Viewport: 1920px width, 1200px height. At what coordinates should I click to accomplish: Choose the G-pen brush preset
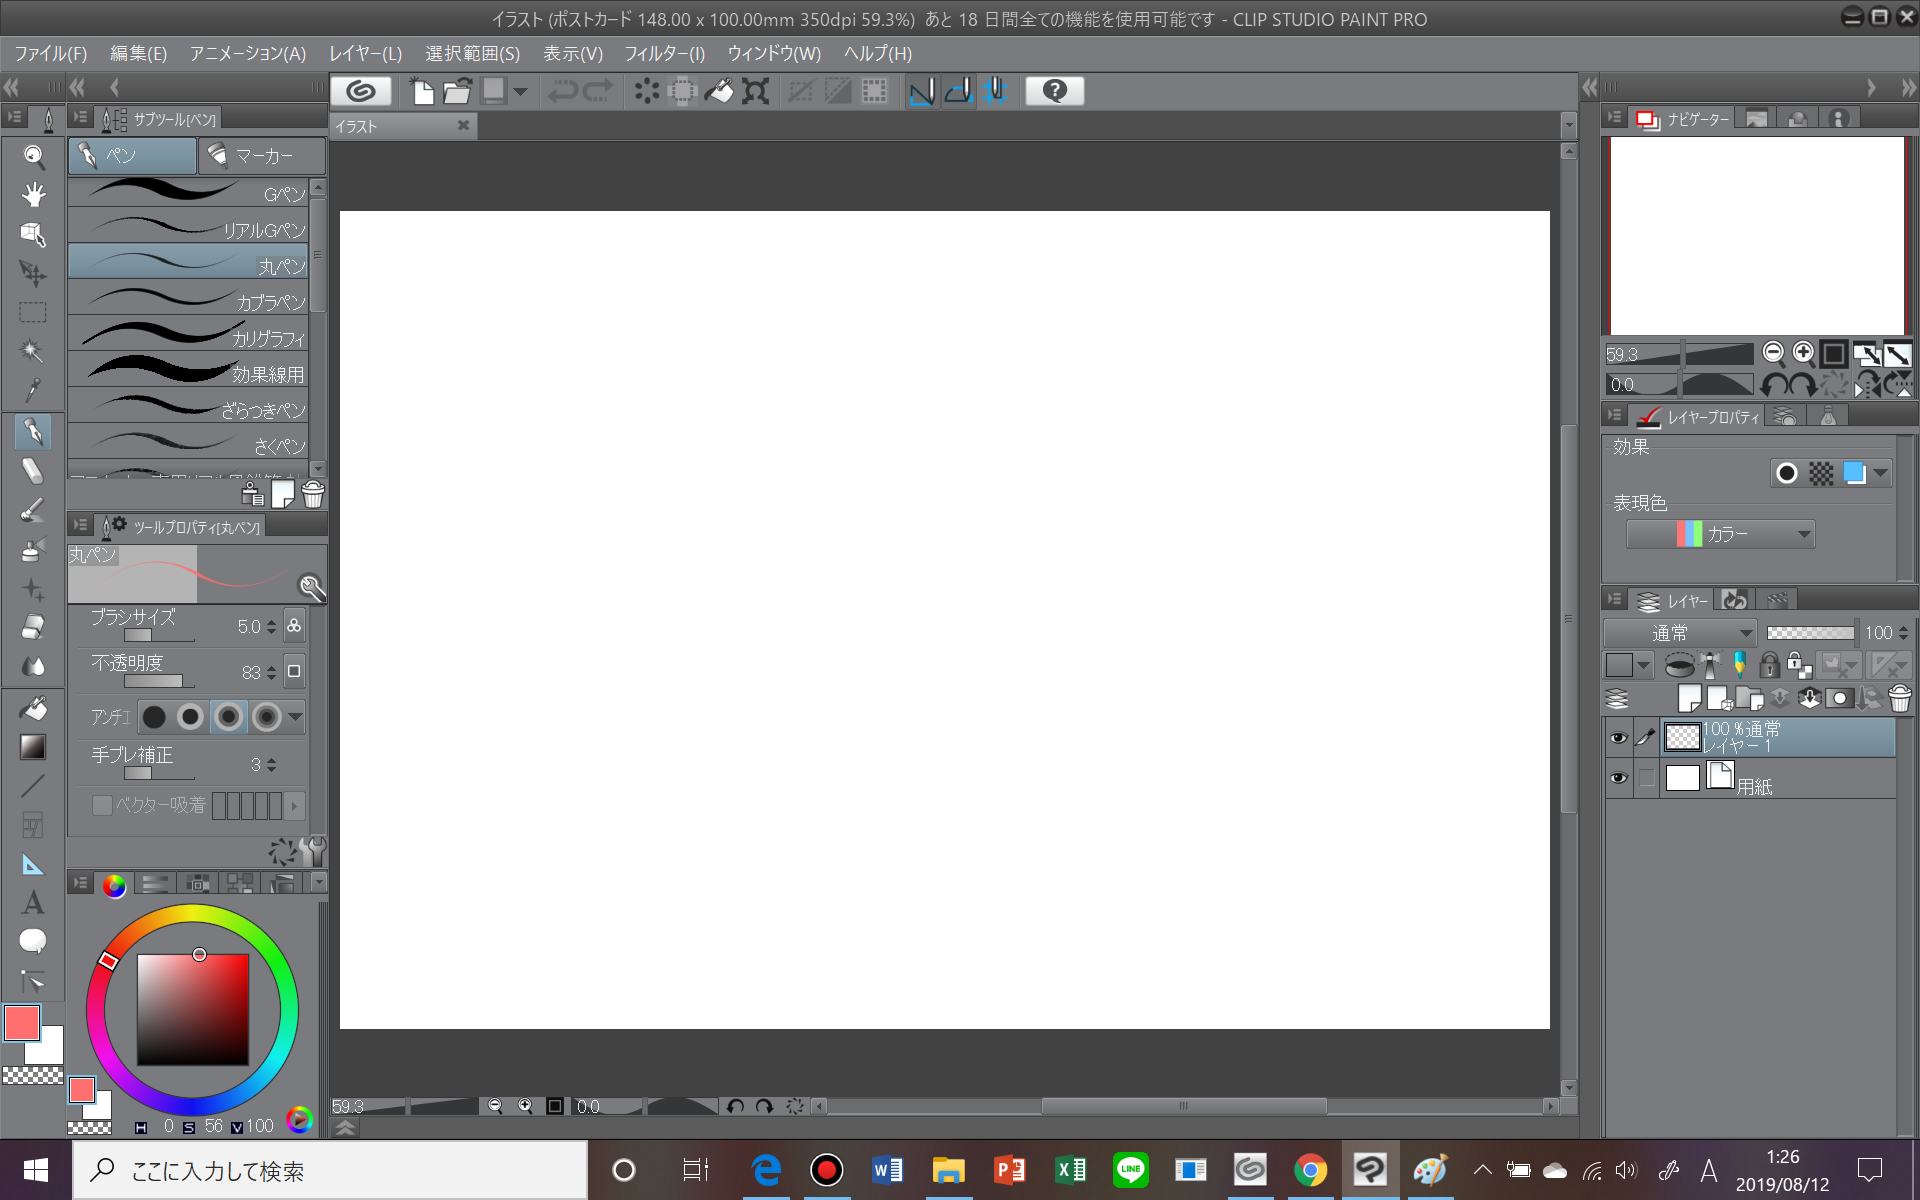(x=188, y=192)
